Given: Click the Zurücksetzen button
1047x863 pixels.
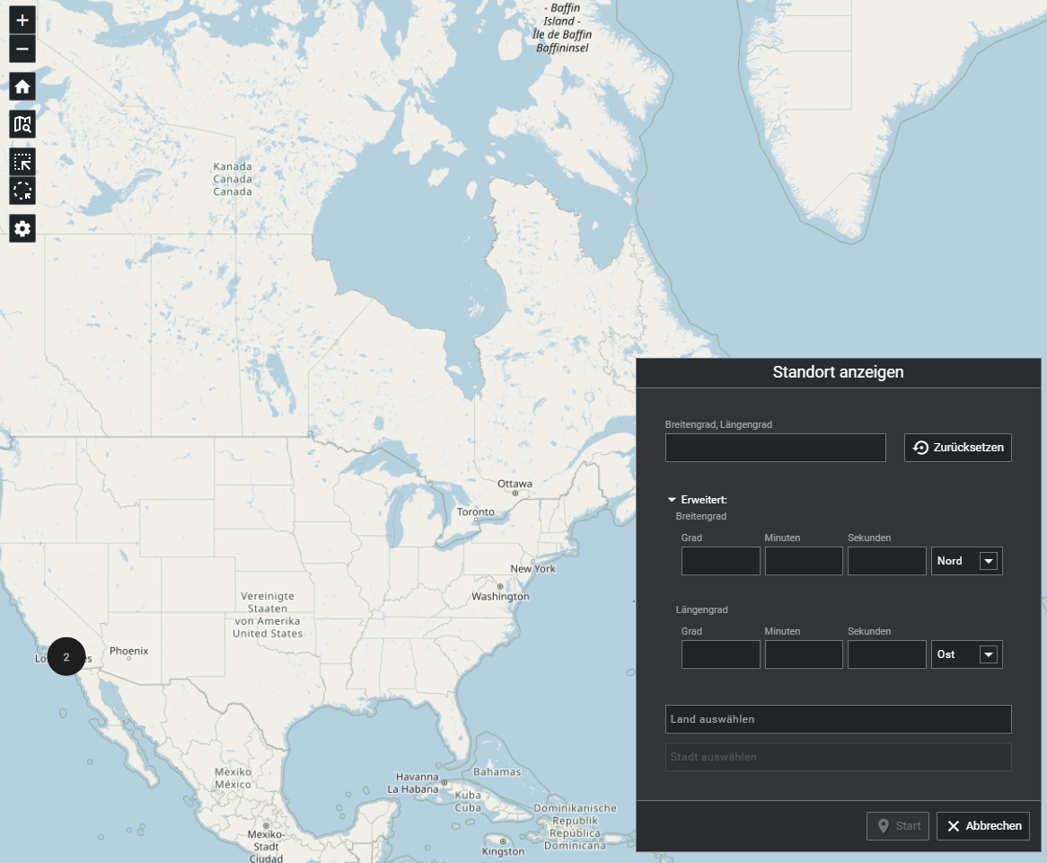Looking at the screenshot, I should 958,448.
